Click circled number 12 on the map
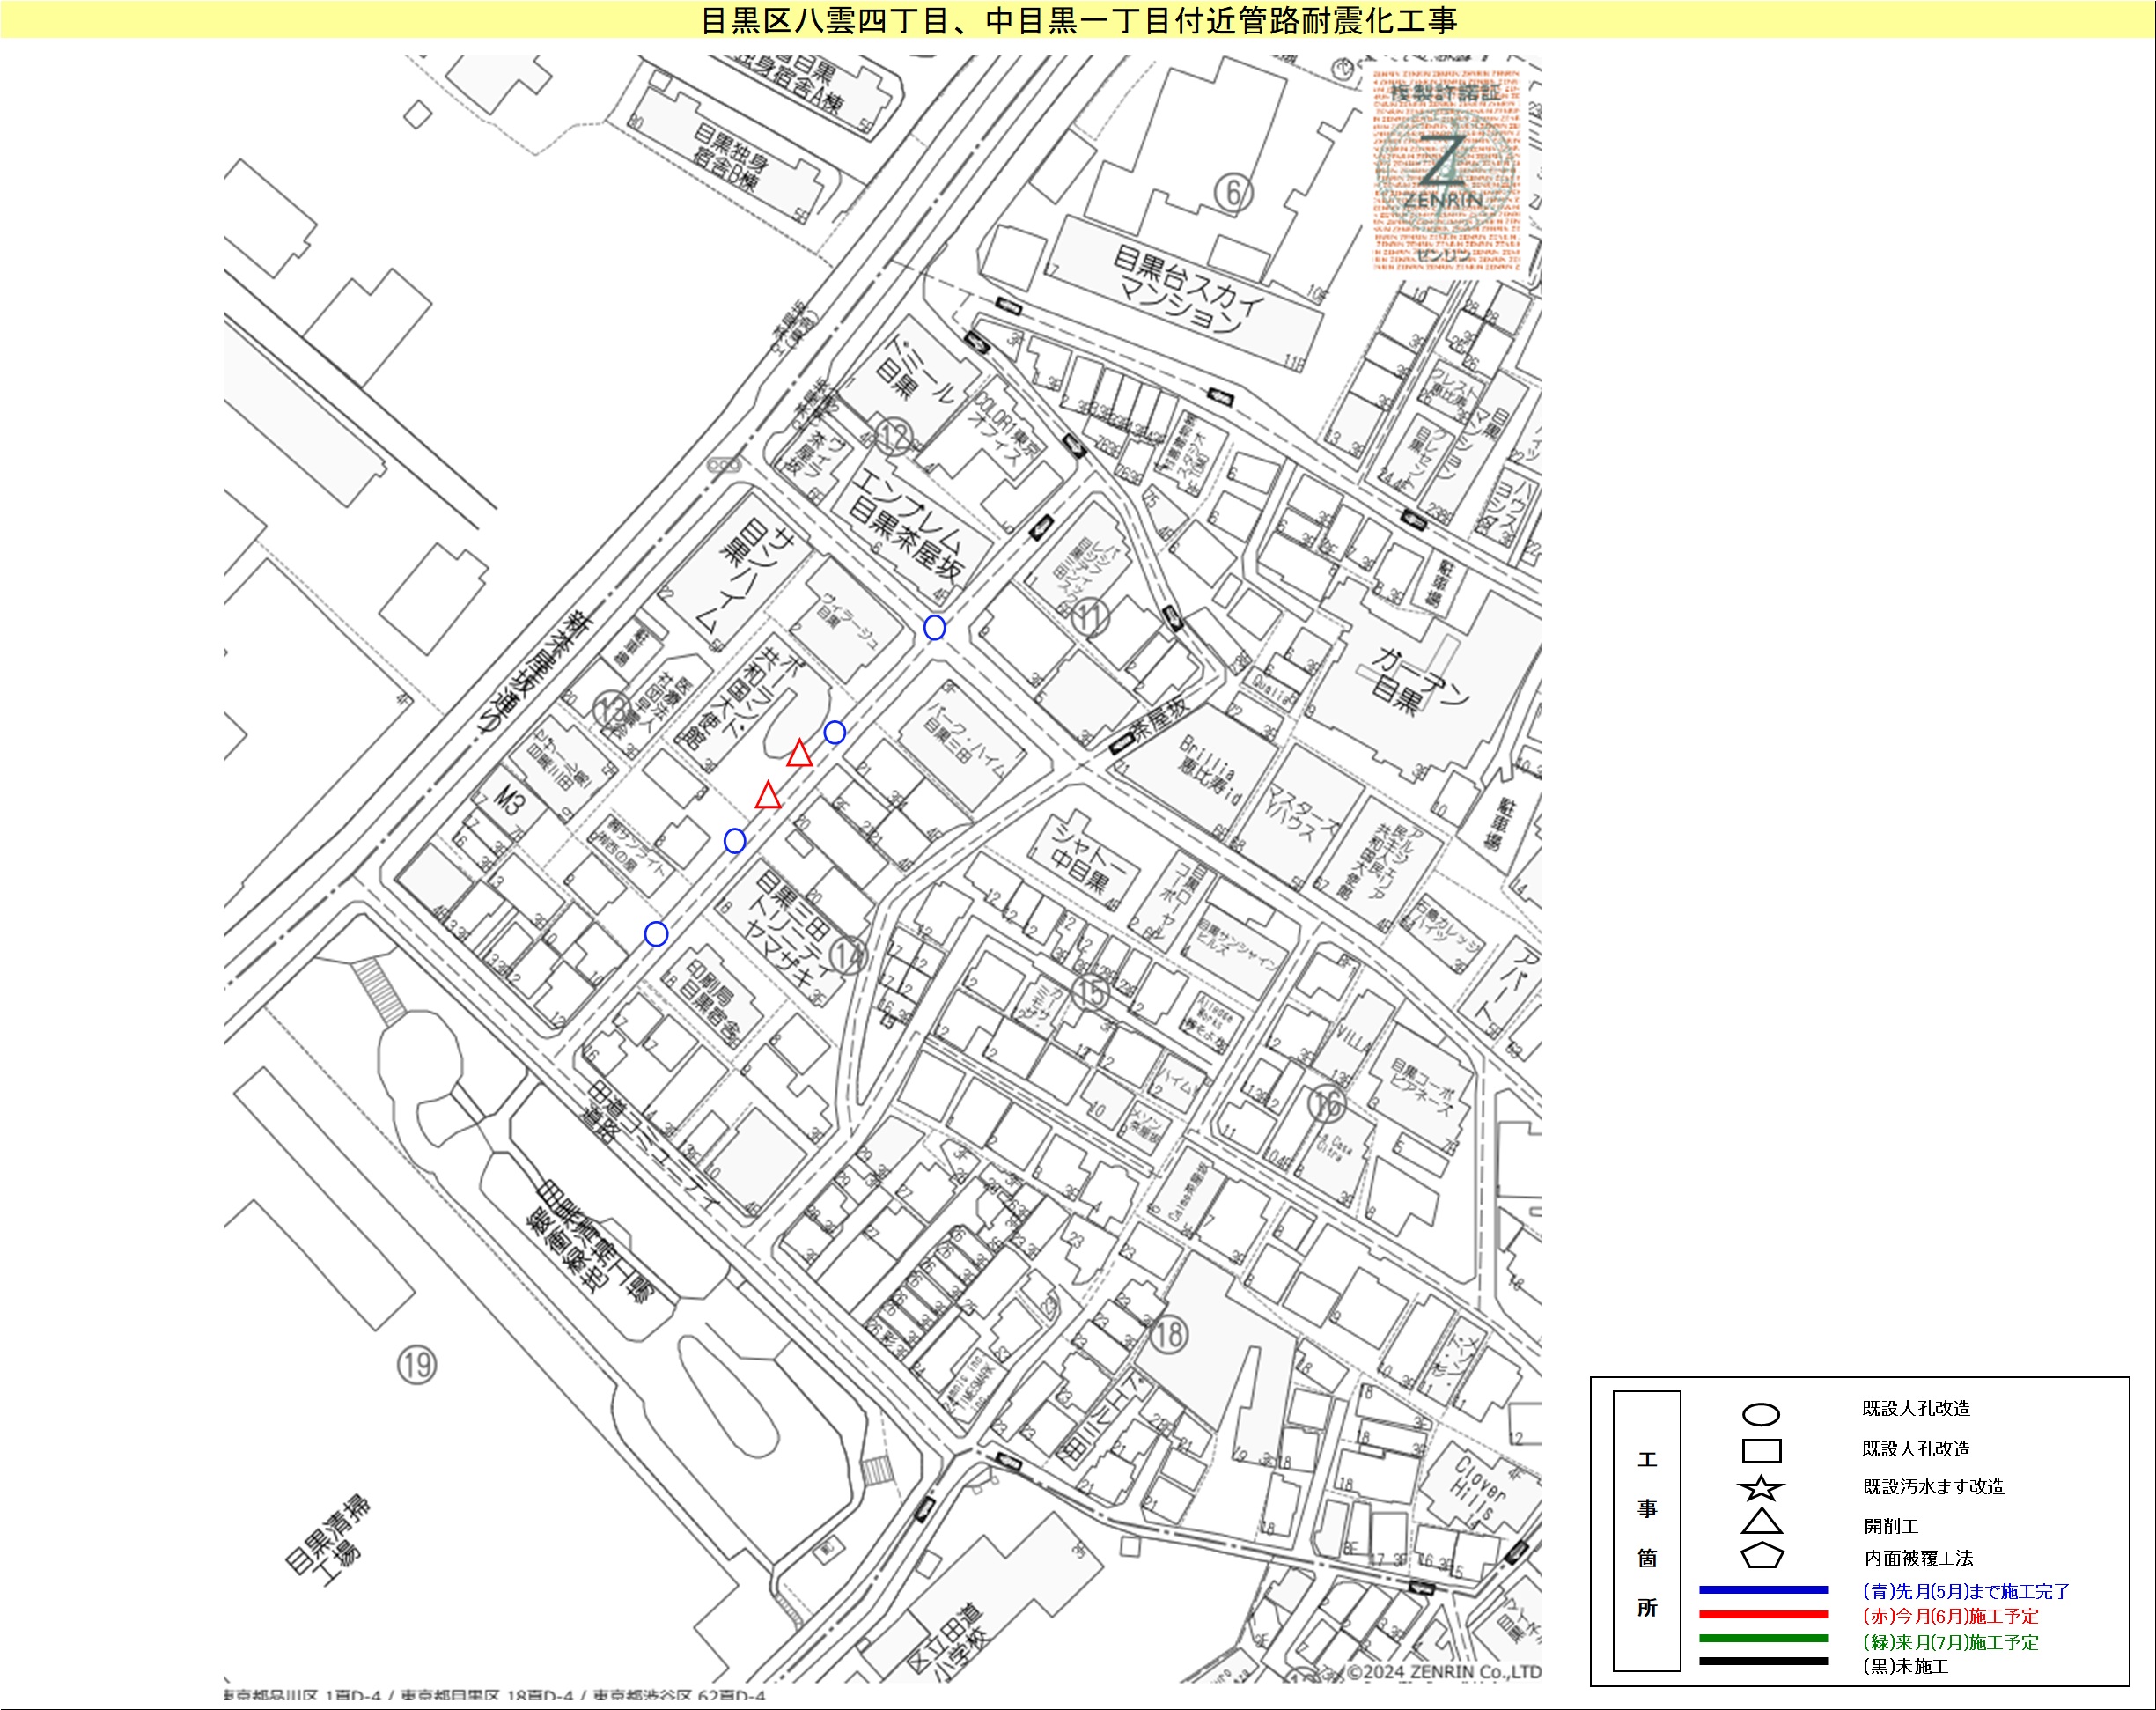This screenshot has width=2156, height=1710. click(893, 437)
